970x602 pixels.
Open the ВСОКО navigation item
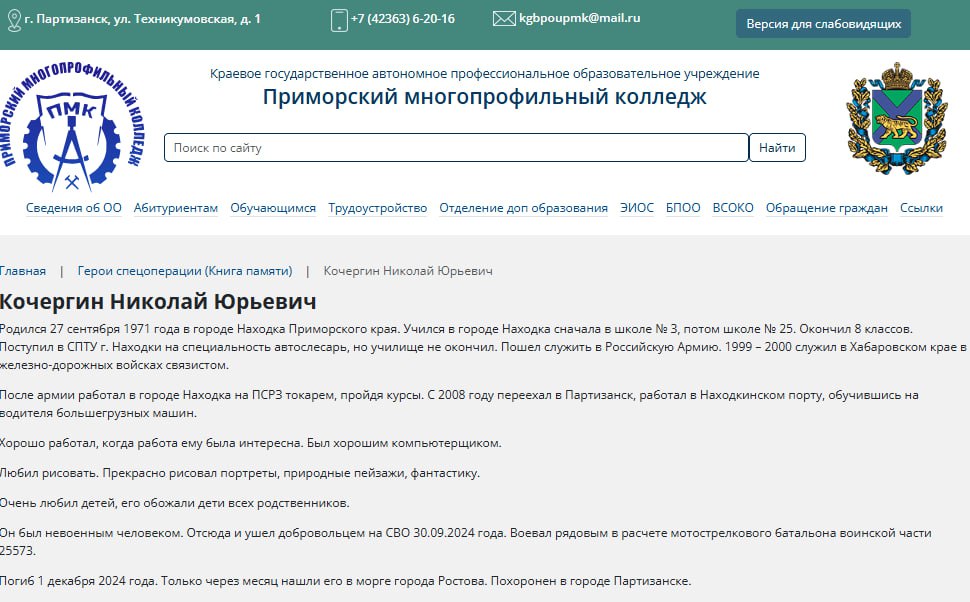click(733, 208)
